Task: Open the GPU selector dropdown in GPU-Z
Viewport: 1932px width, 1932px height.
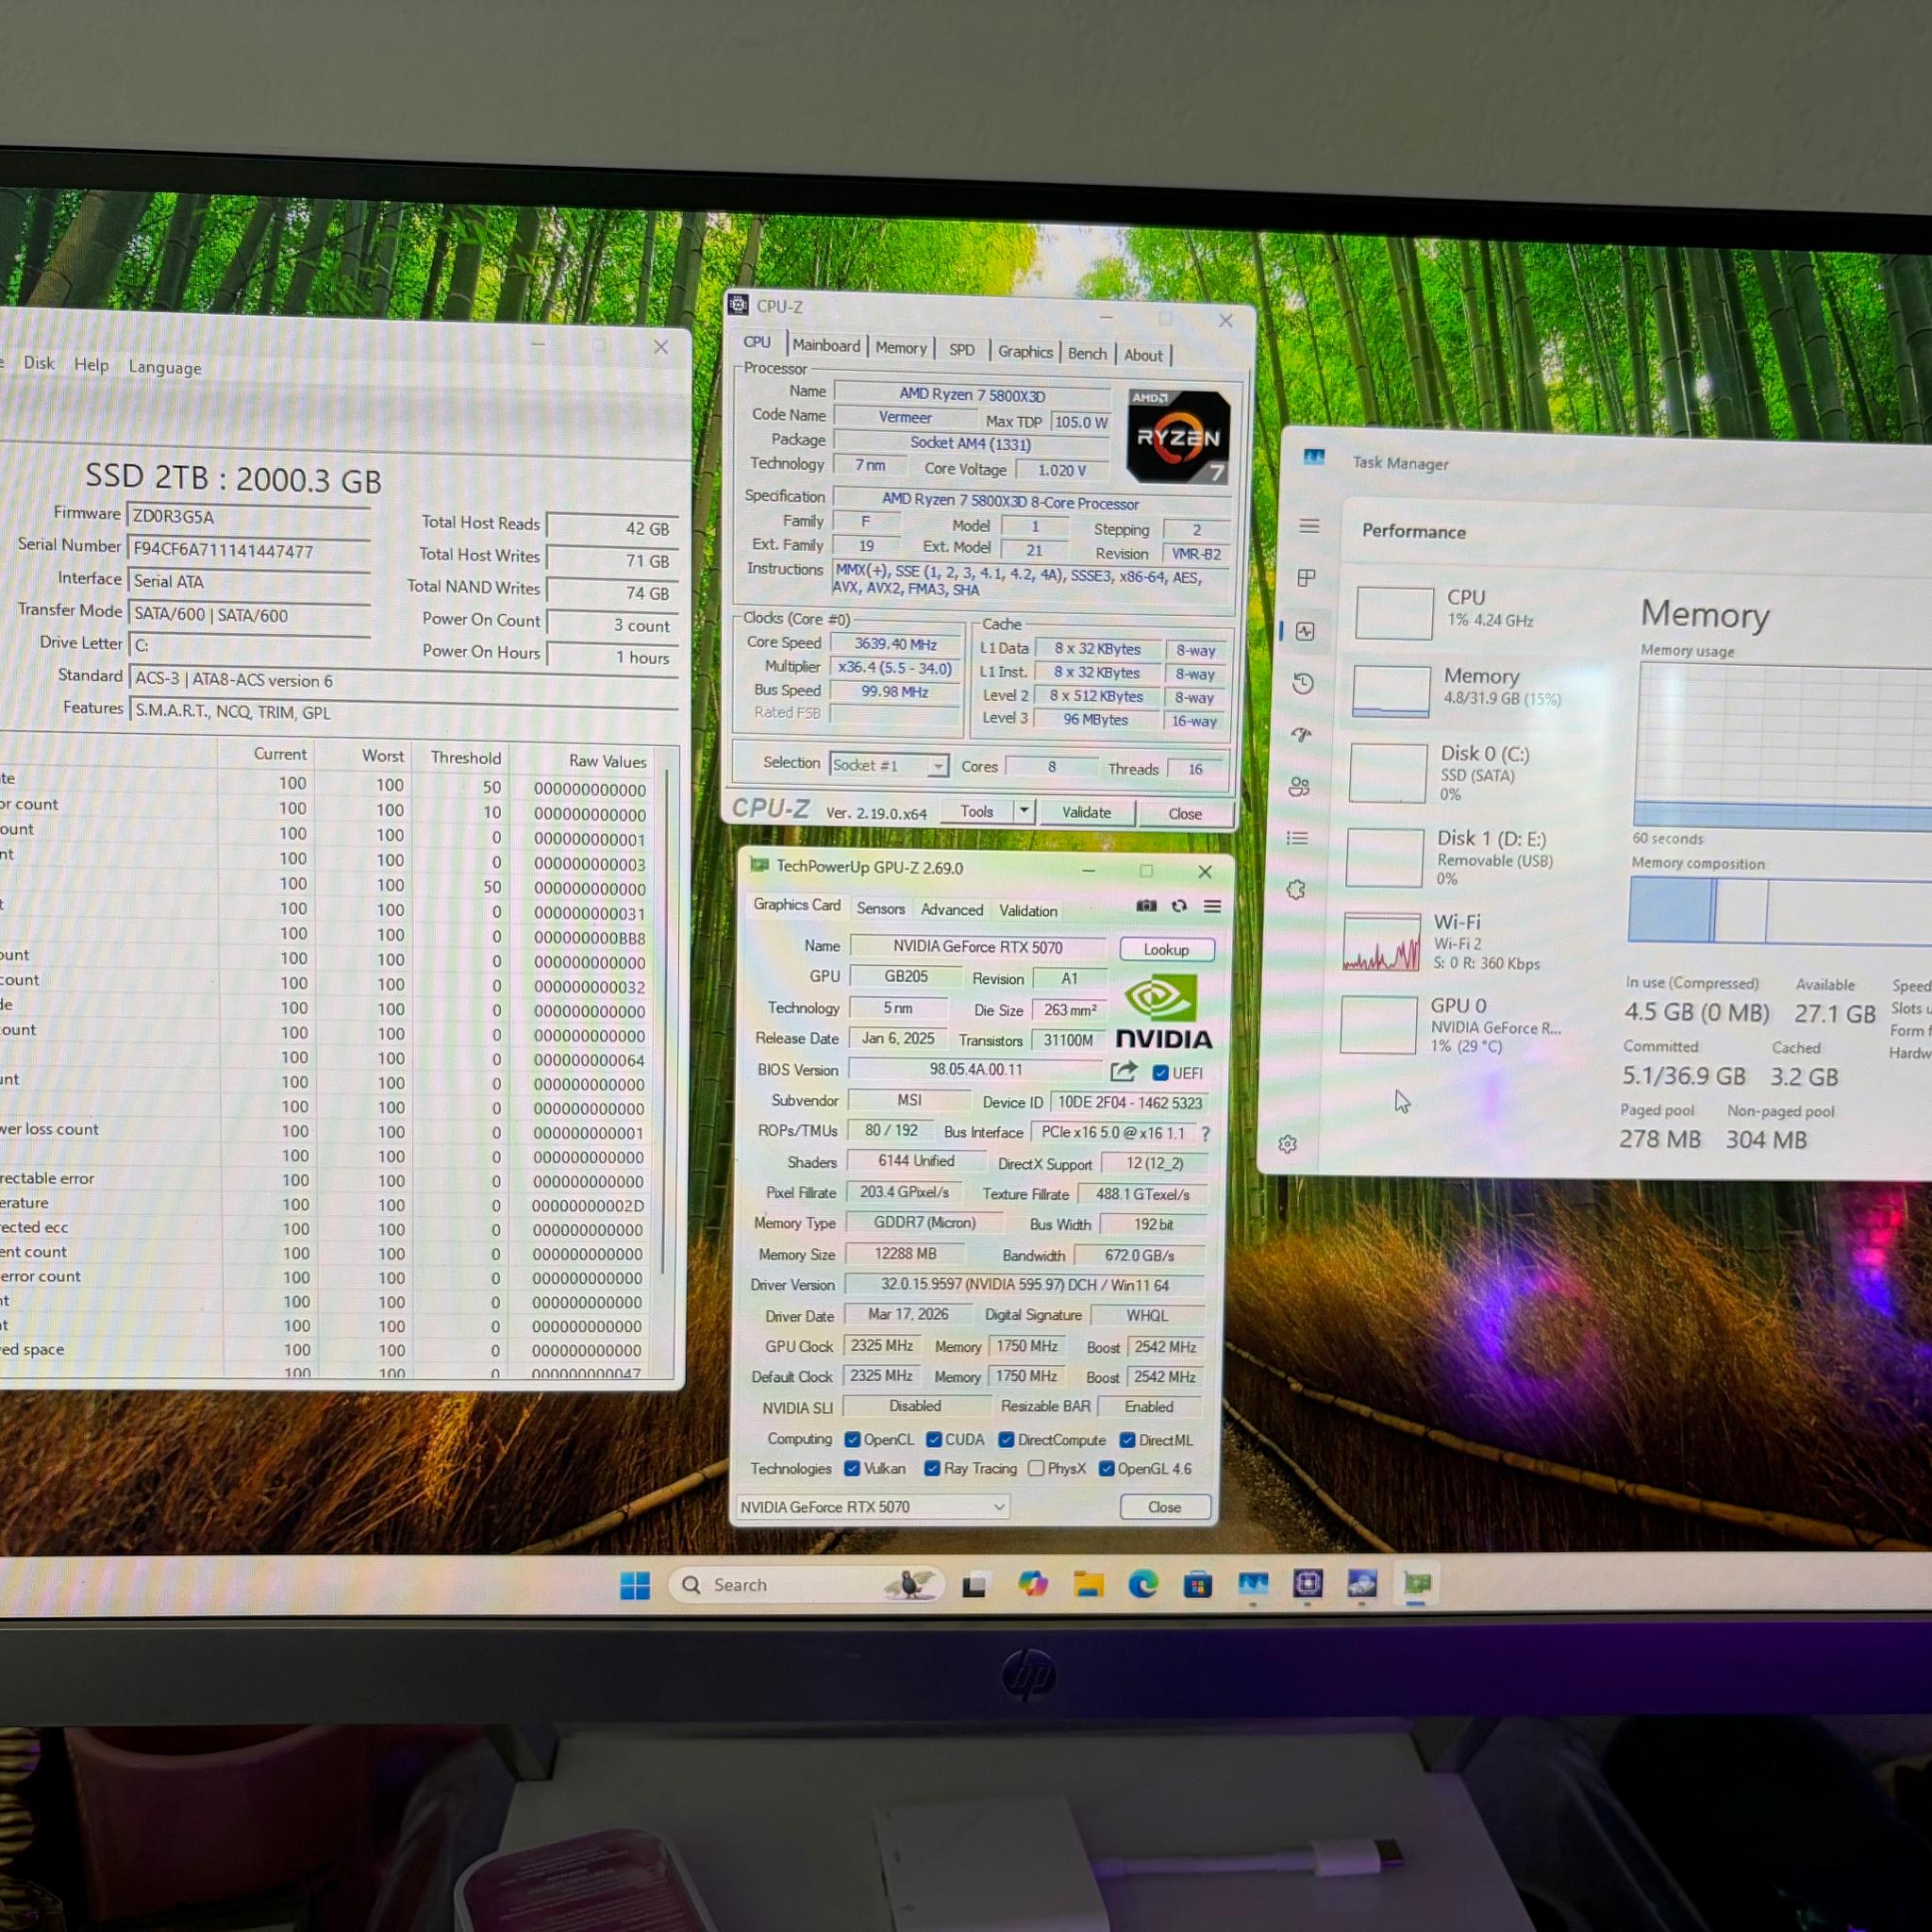Action: pos(872,1506)
